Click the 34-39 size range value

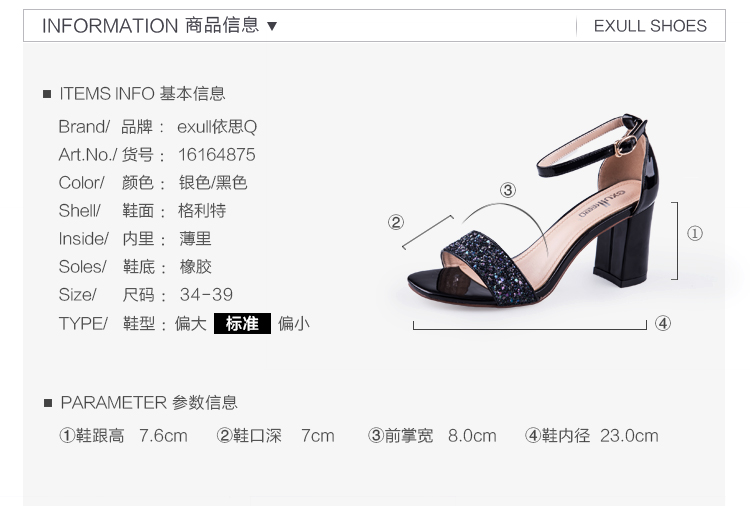[x=206, y=295]
